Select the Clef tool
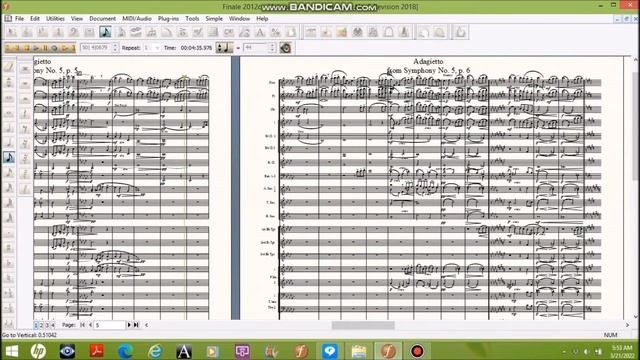Image resolution: width=640 pixels, height=360 pixels. [74, 32]
